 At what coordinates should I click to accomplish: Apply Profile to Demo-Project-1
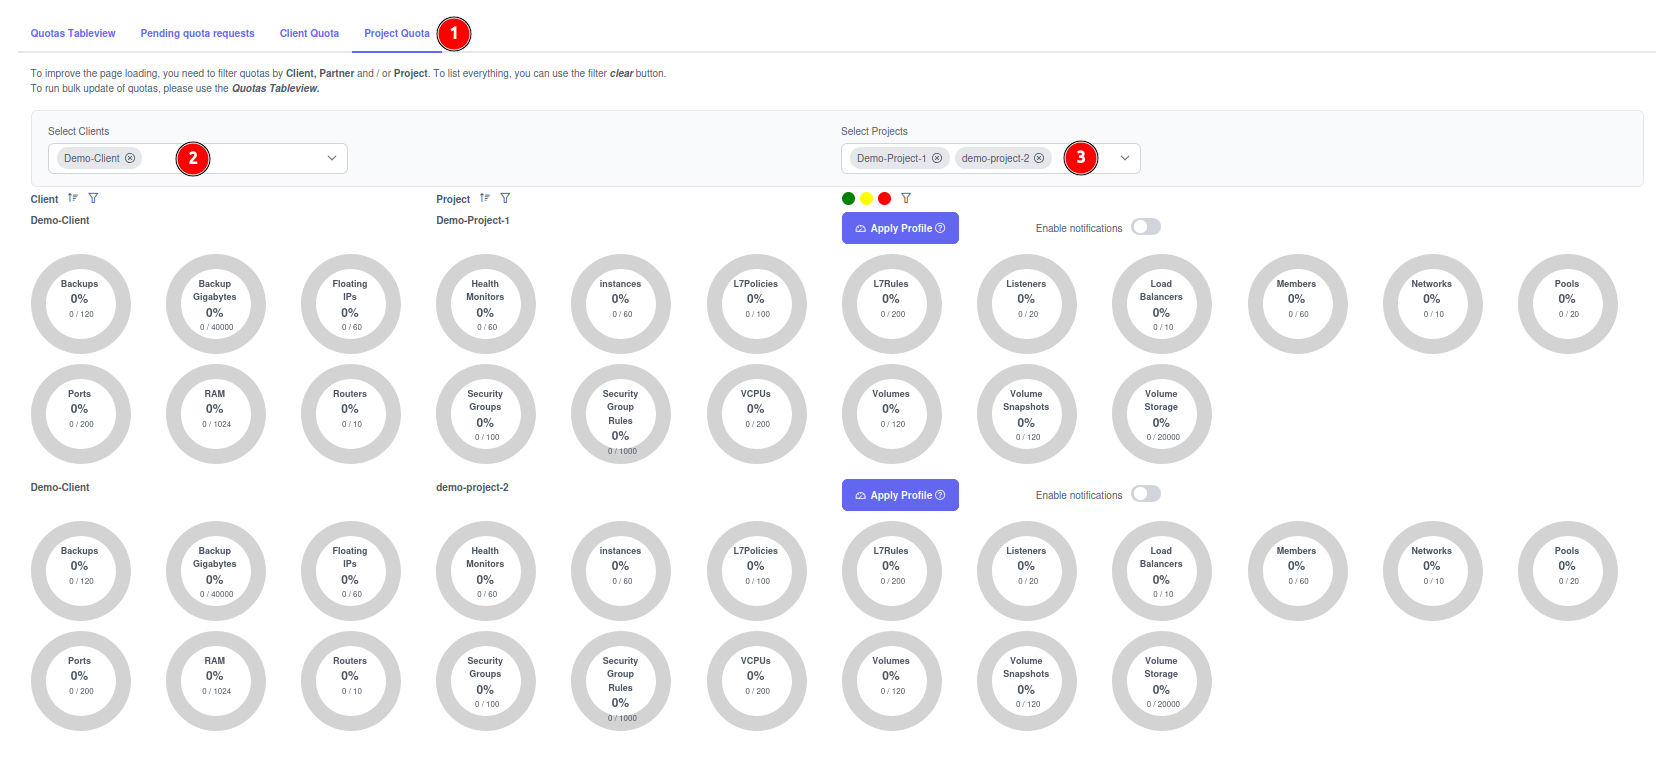coord(900,228)
